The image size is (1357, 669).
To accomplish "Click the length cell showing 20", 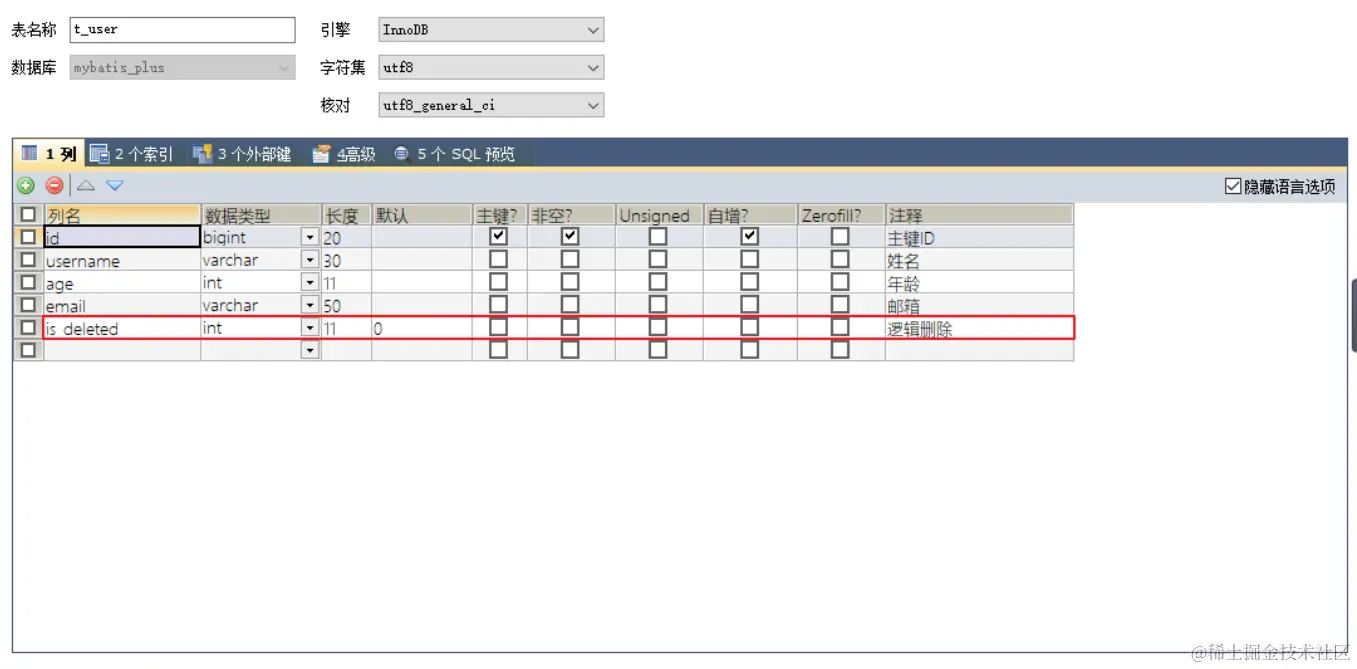I will (346, 238).
